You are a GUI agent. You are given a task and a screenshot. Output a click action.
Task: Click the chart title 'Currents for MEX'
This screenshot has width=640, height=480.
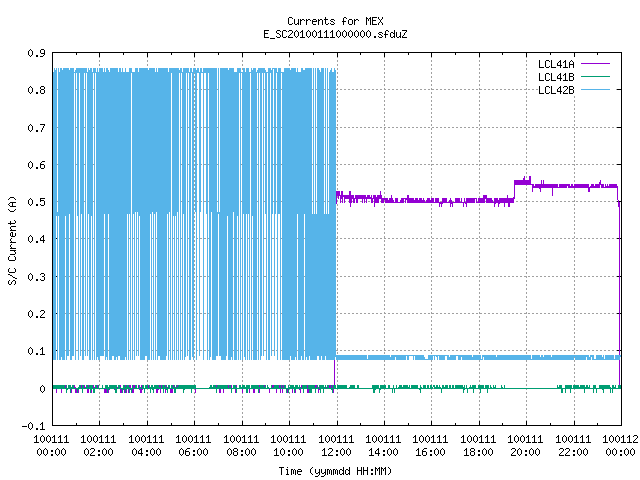pos(335,21)
